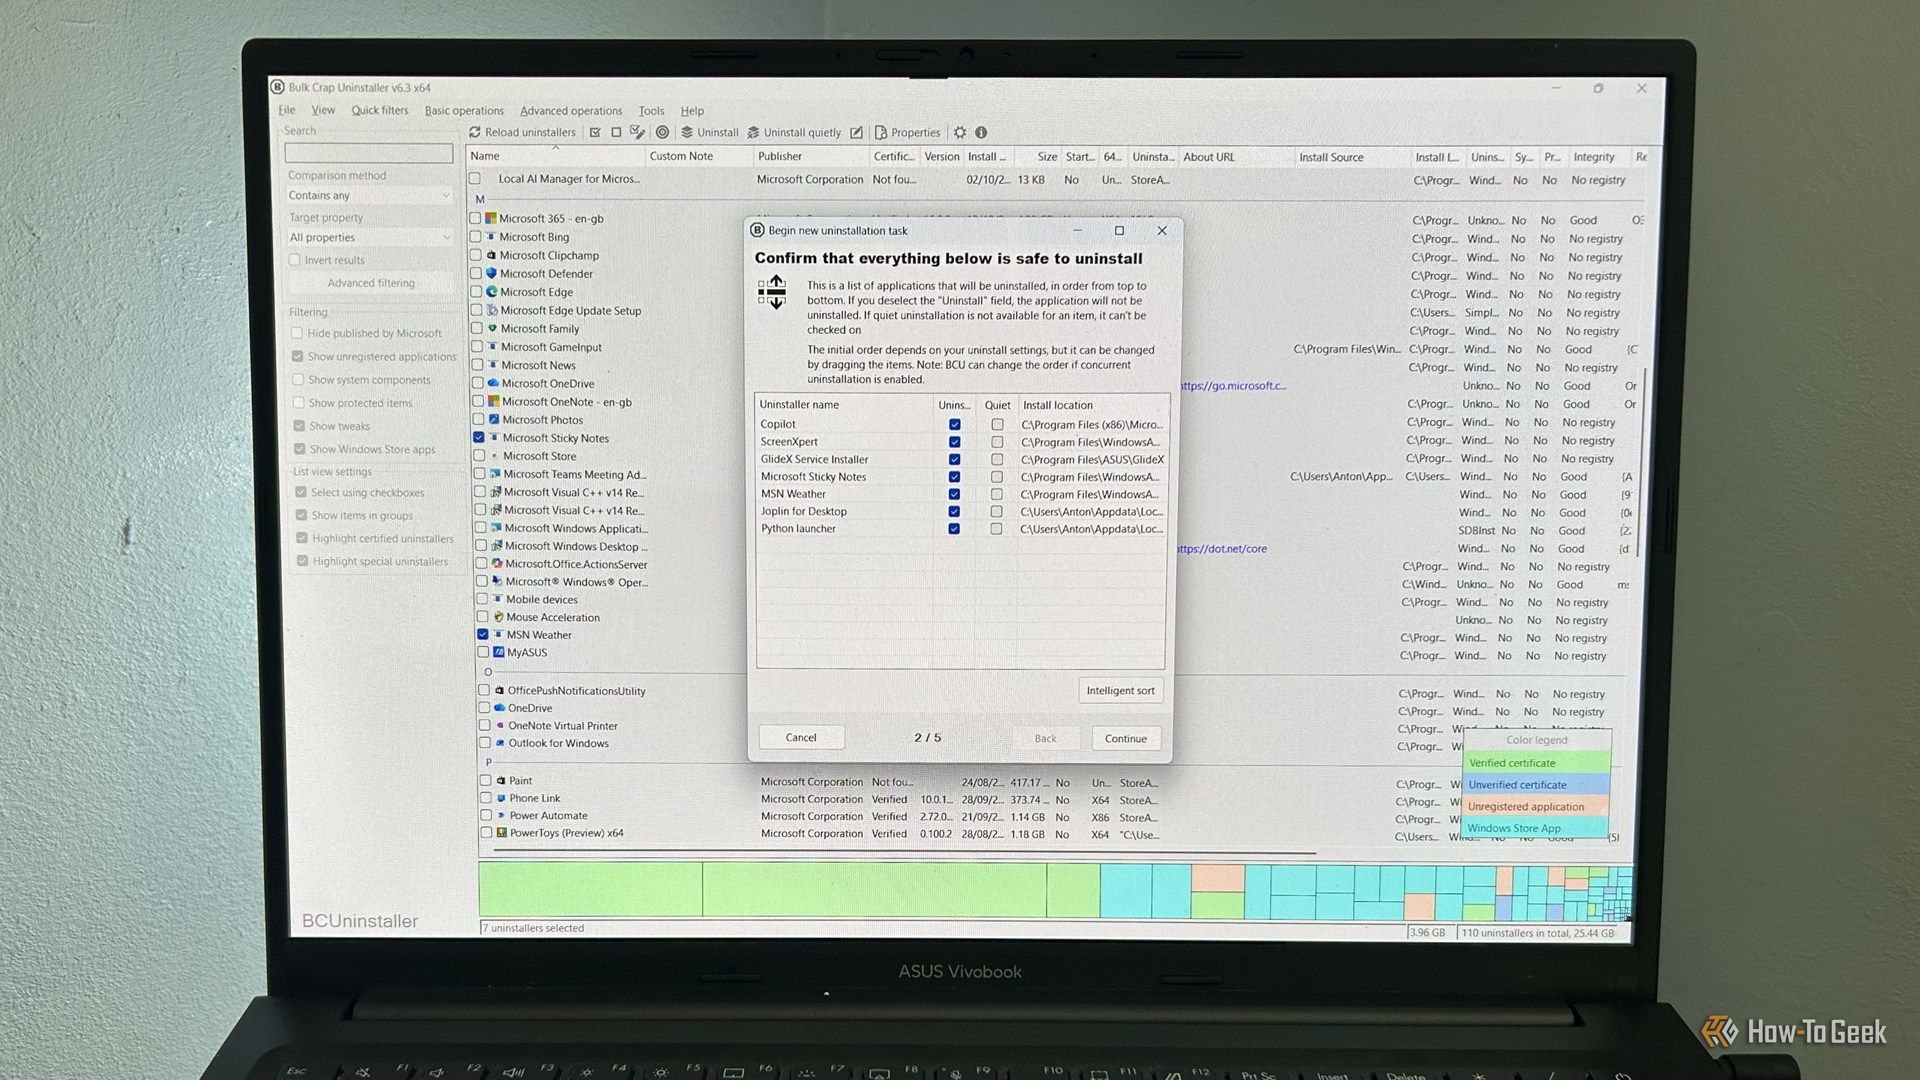
Task: Click in the Search input field
Action: pyautogui.click(x=369, y=153)
